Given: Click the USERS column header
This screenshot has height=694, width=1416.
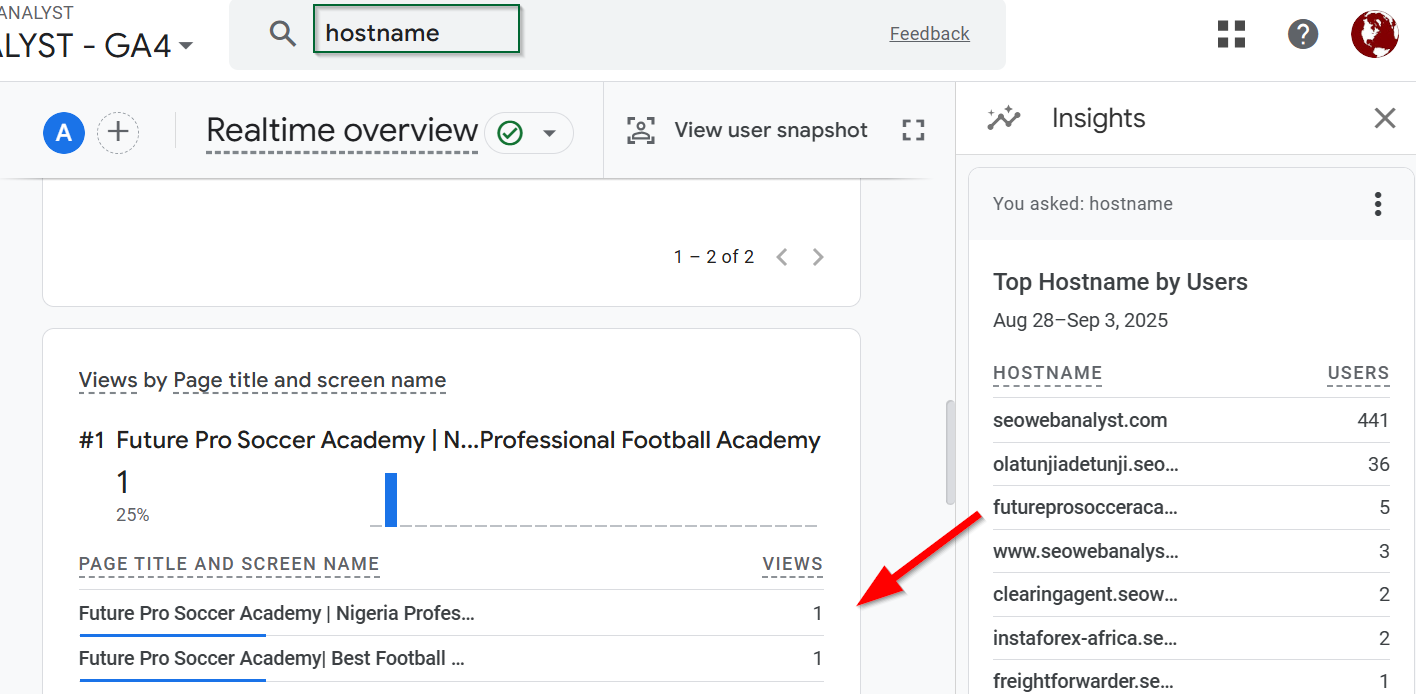Looking at the screenshot, I should click(1359, 374).
